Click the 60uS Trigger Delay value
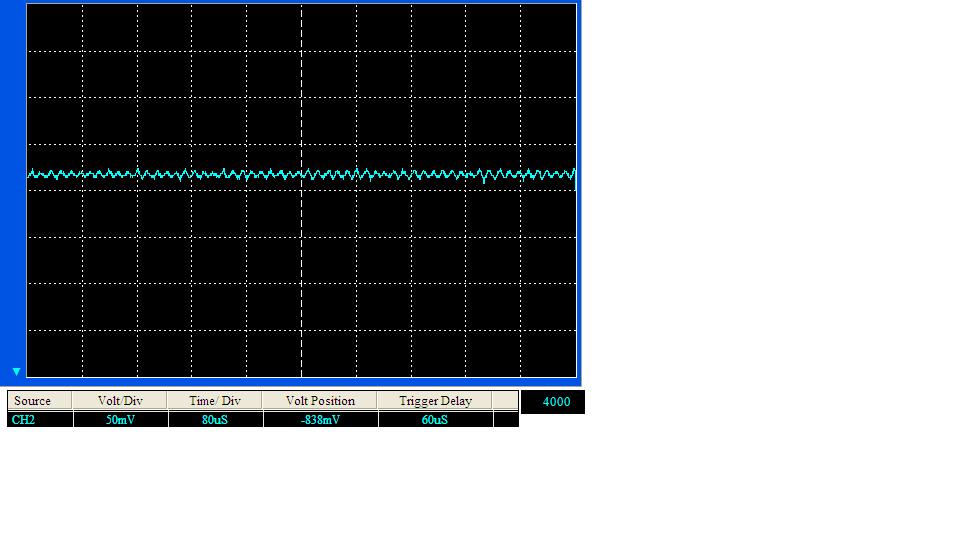The image size is (960, 540). pos(435,419)
